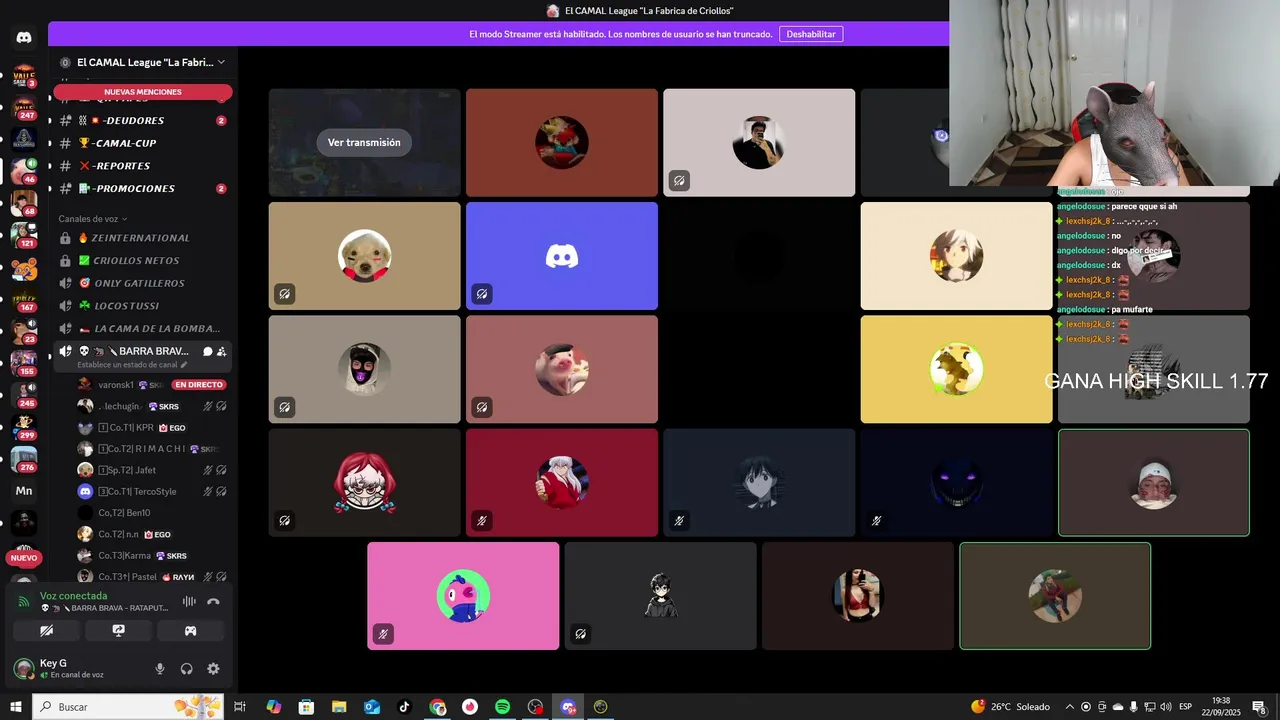Open the -PROMOCIONES text channel
The height and width of the screenshot is (720, 1280).
tap(144, 188)
